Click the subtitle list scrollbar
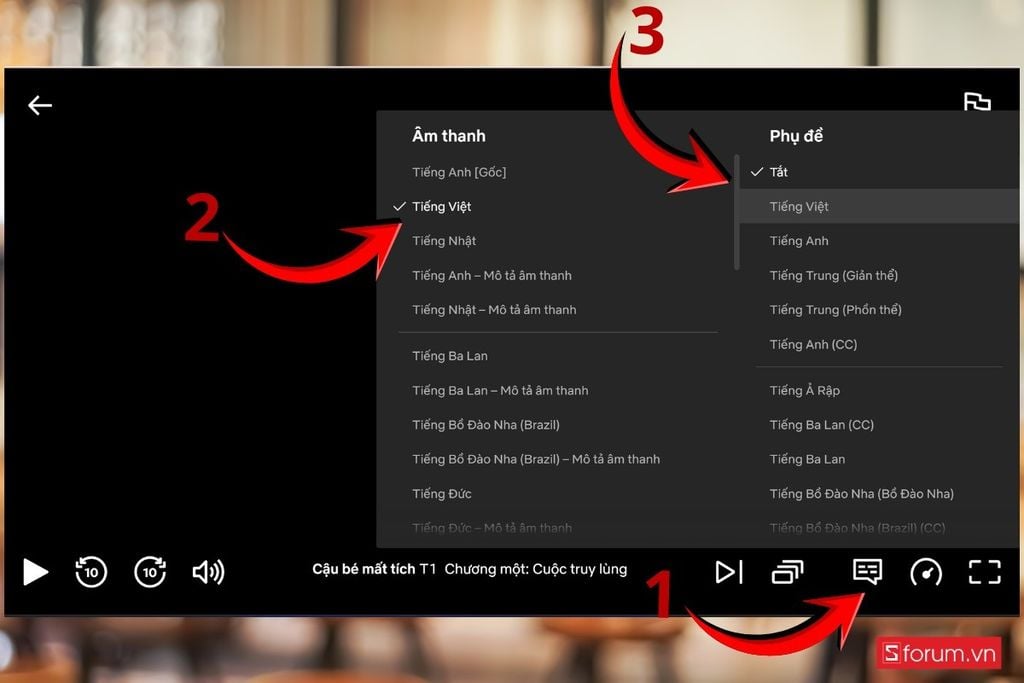The width and height of the screenshot is (1024, 683). [x=737, y=210]
